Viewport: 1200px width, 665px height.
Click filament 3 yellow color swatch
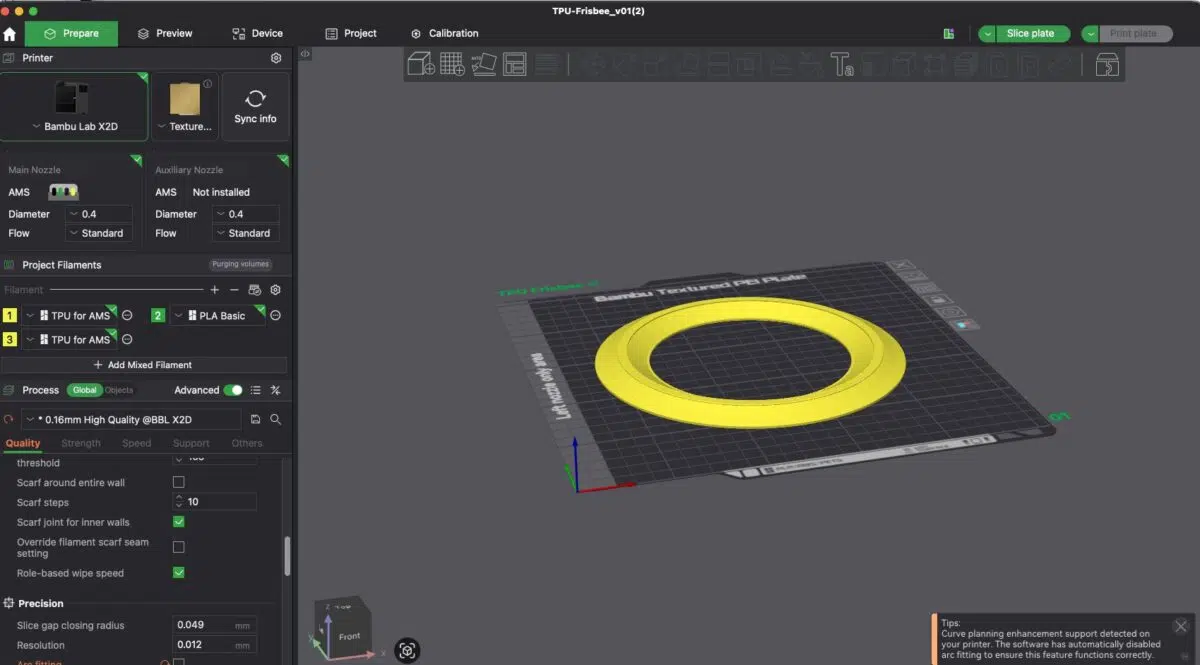click(x=10, y=340)
